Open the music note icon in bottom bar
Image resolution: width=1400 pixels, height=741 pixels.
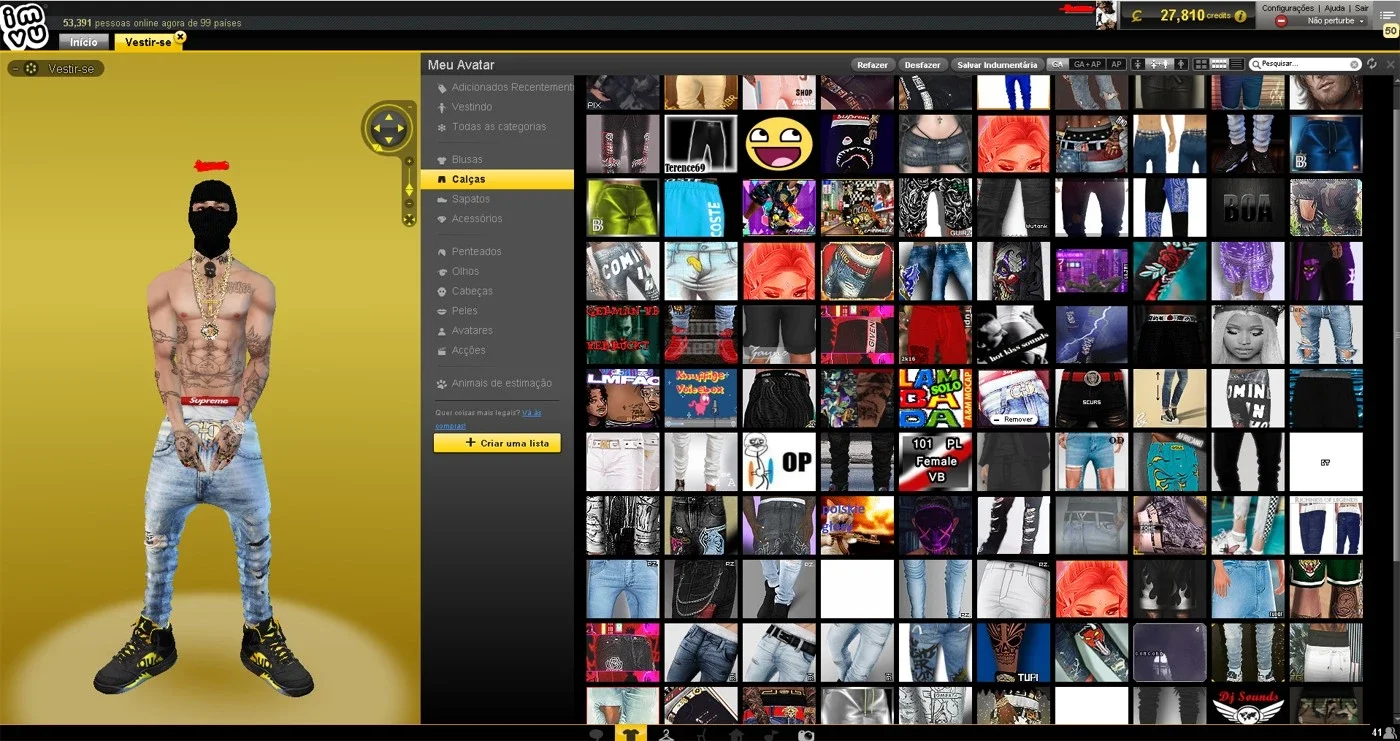click(771, 735)
